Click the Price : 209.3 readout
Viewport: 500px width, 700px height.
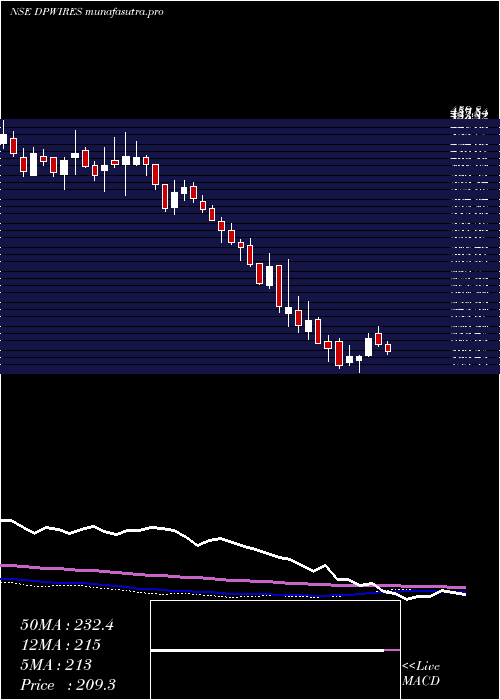point(68,685)
